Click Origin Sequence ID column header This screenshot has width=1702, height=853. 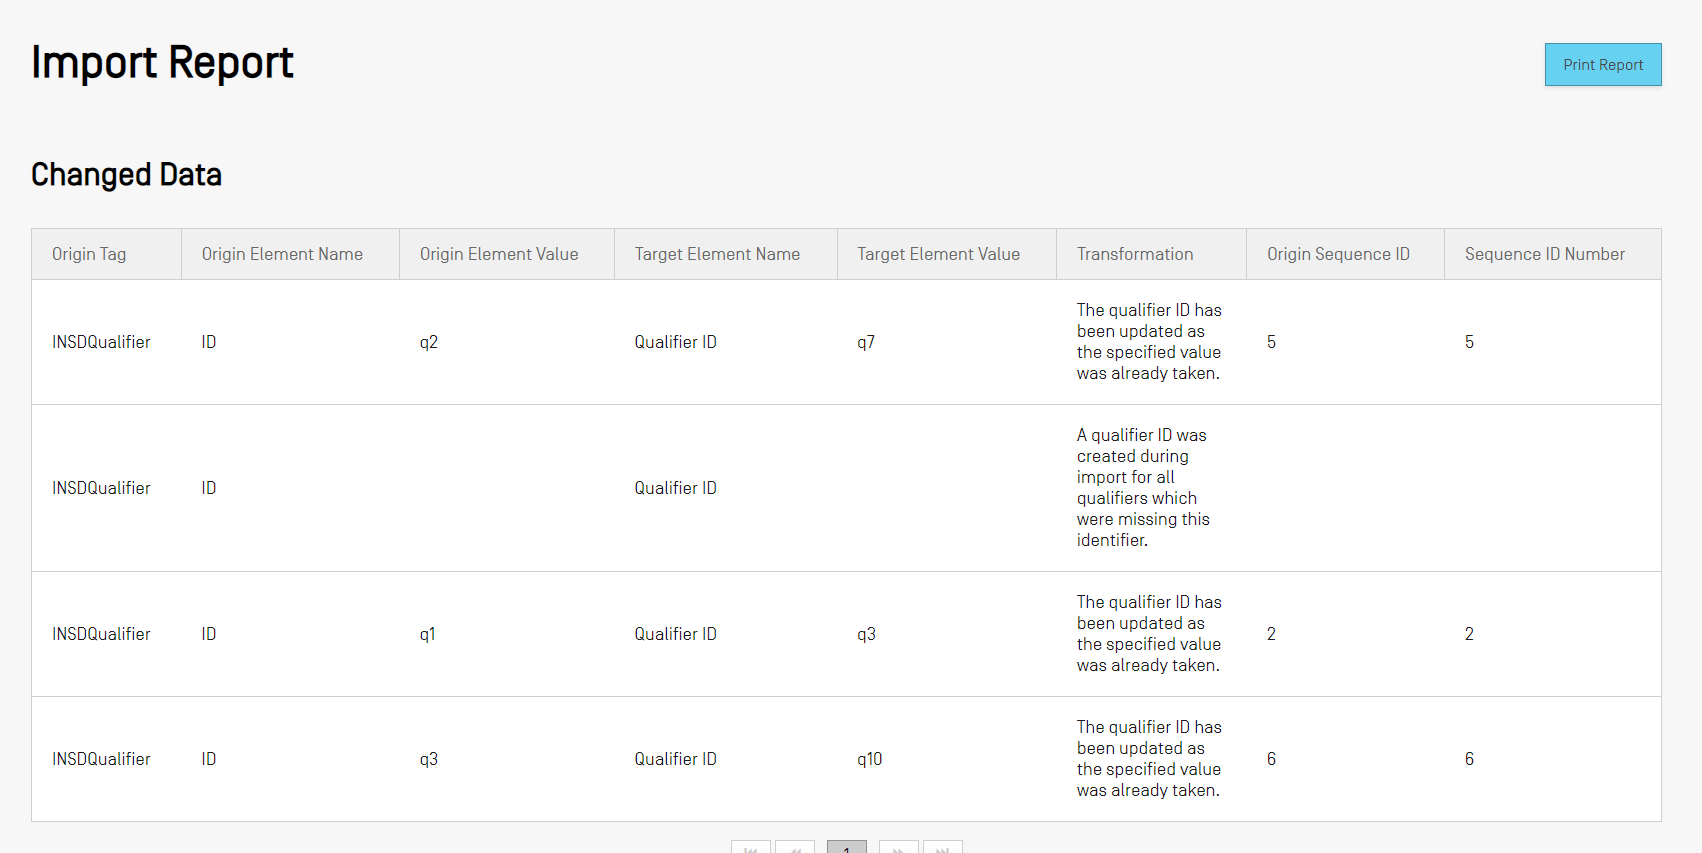1338,254
